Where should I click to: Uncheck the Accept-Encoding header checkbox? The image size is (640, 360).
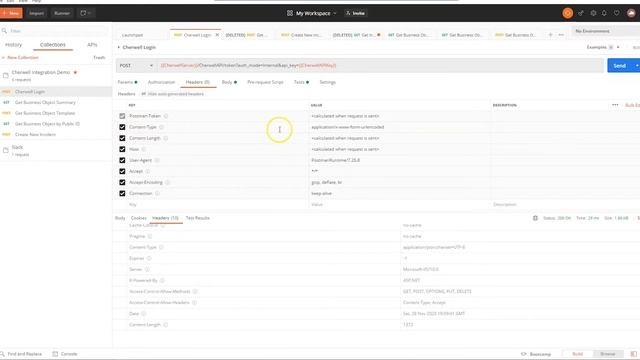point(122,182)
